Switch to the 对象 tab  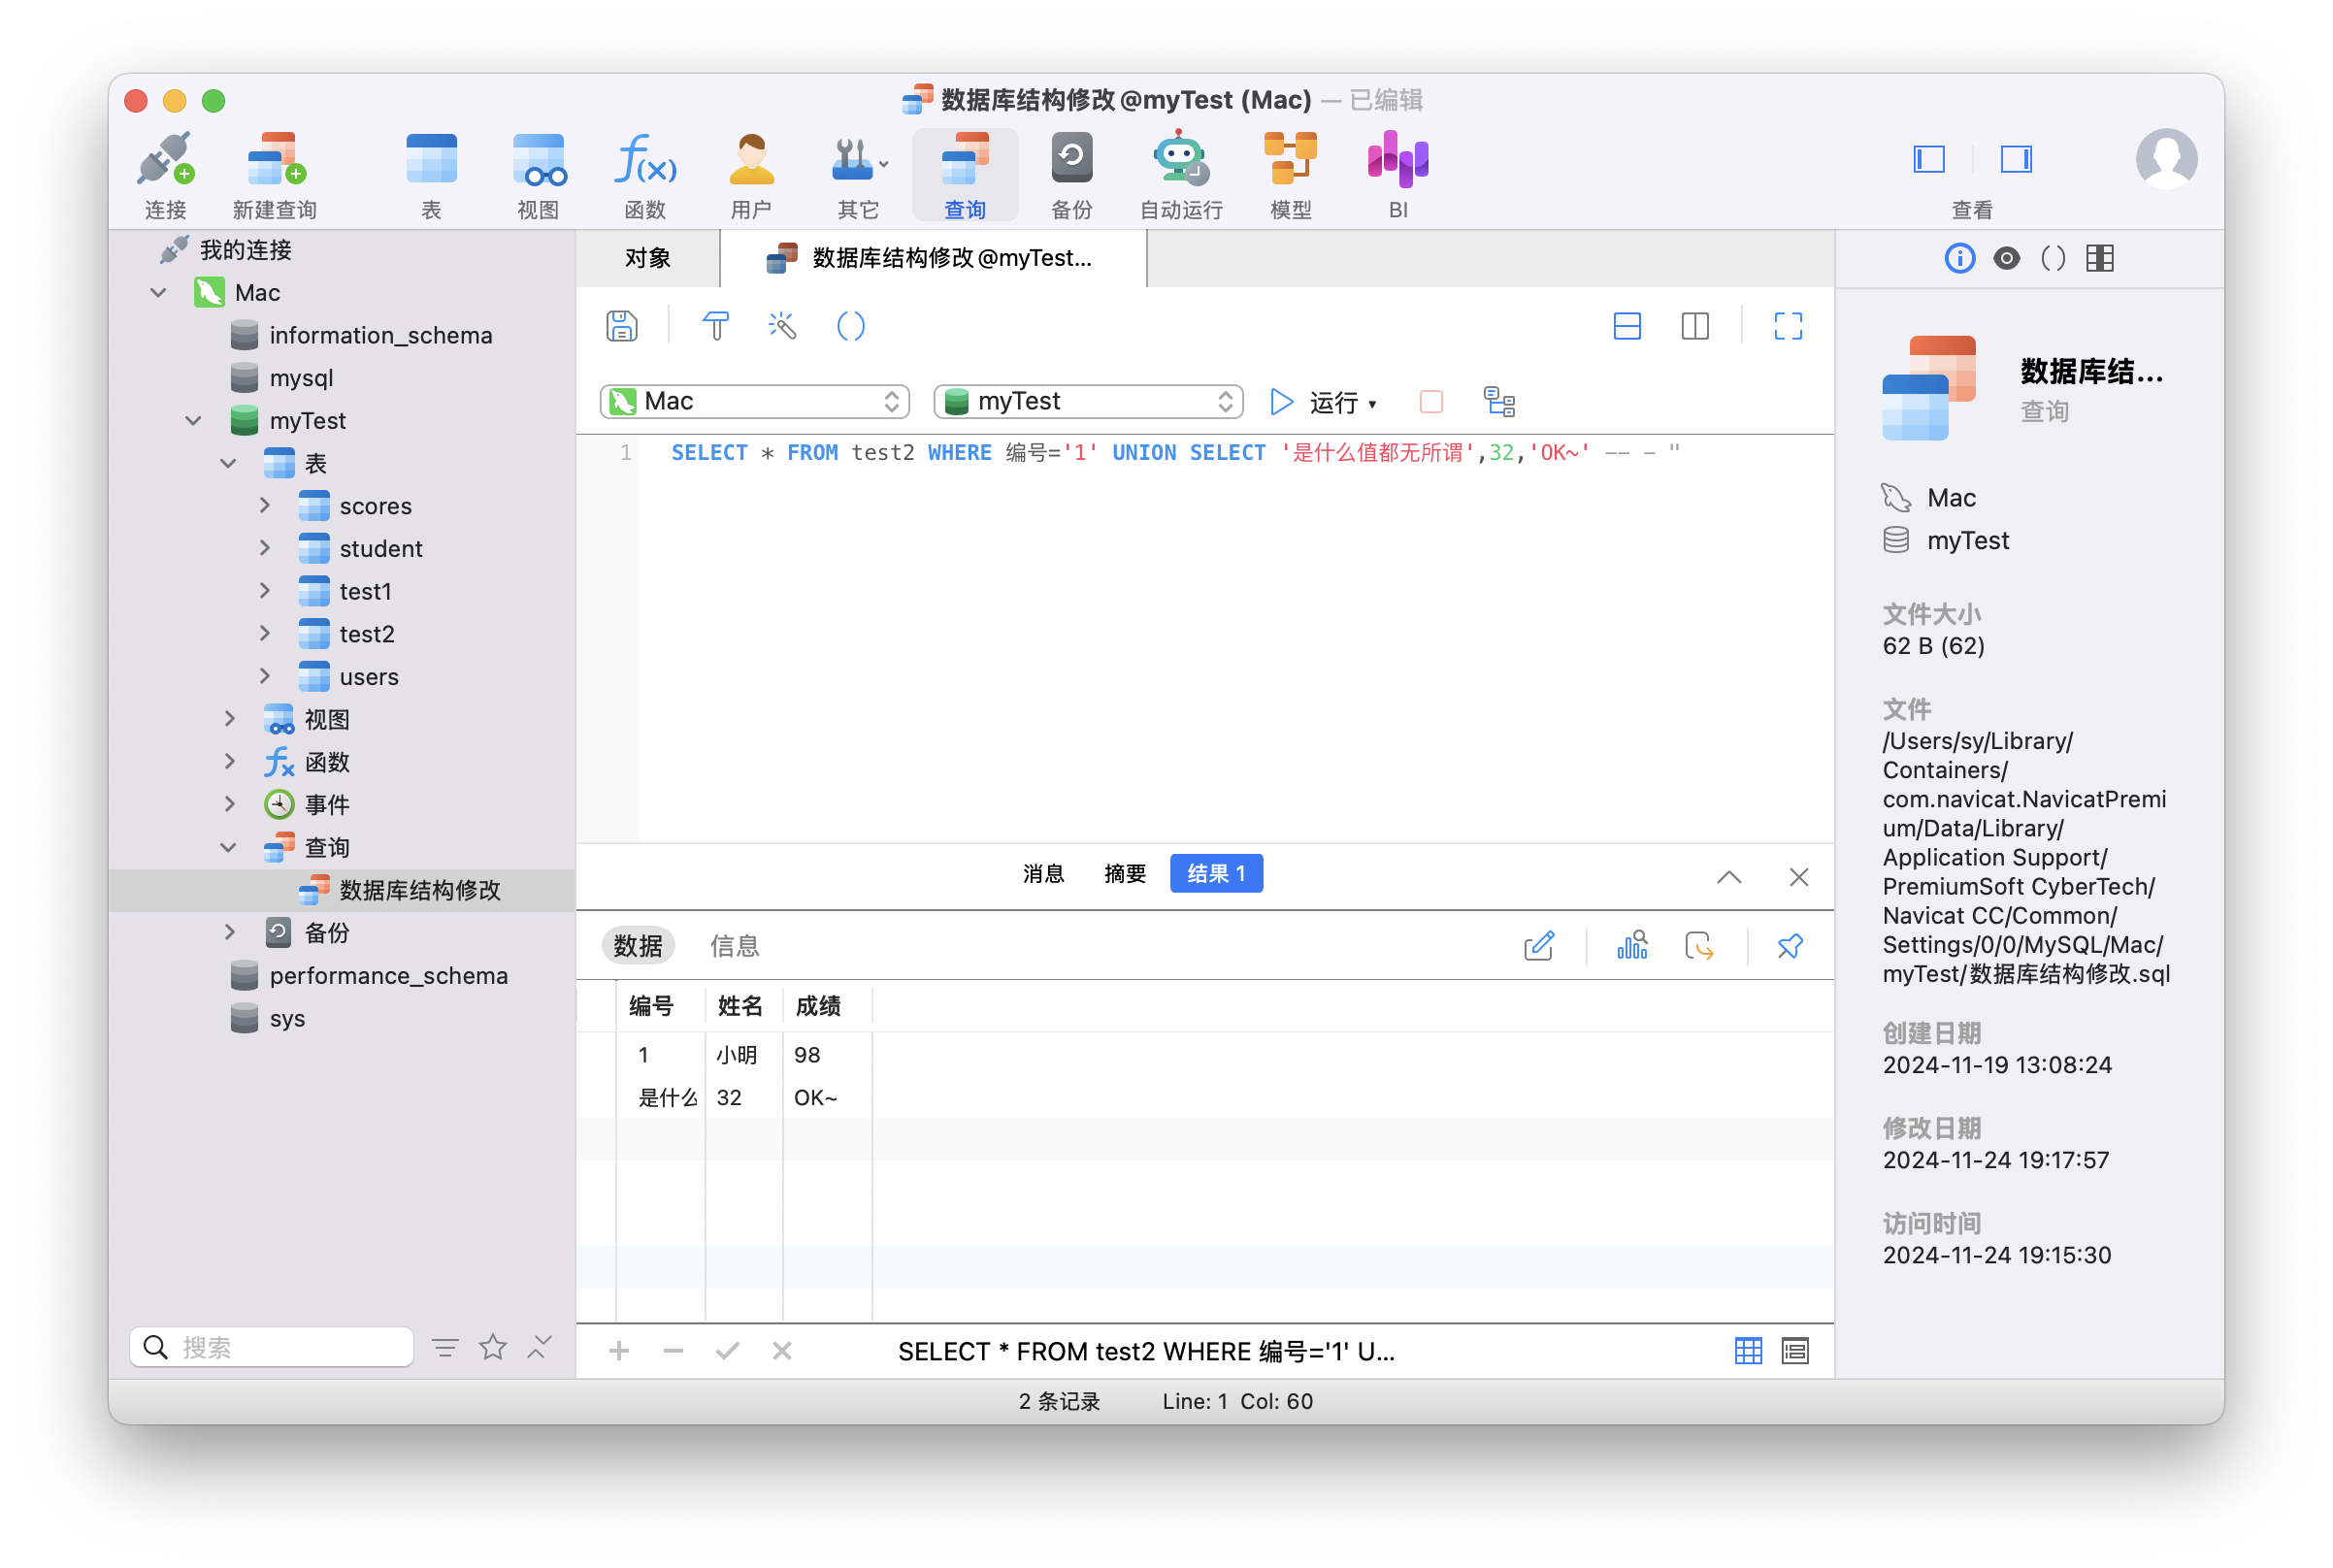(648, 258)
